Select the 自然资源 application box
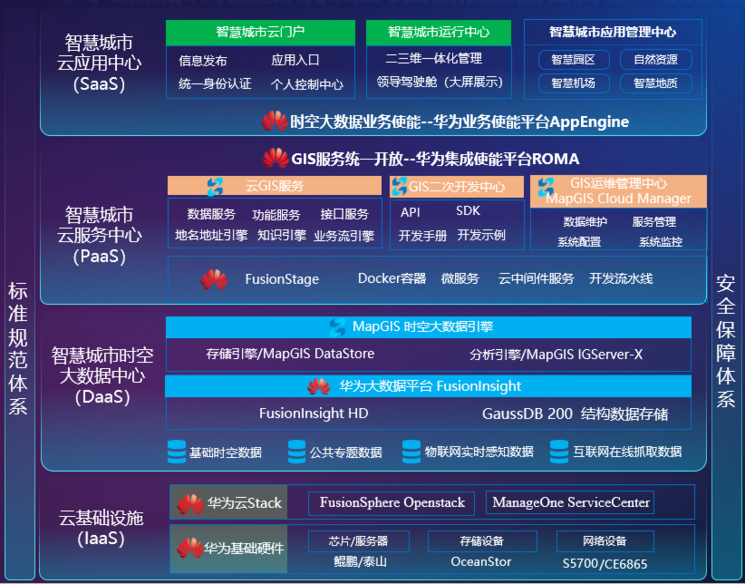Screen dimensions: 745x584 pos(656,60)
